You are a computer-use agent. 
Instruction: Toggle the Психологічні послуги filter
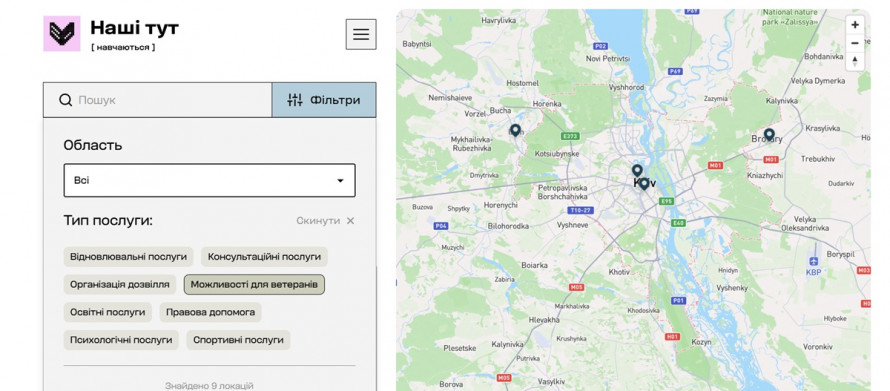[121, 340]
